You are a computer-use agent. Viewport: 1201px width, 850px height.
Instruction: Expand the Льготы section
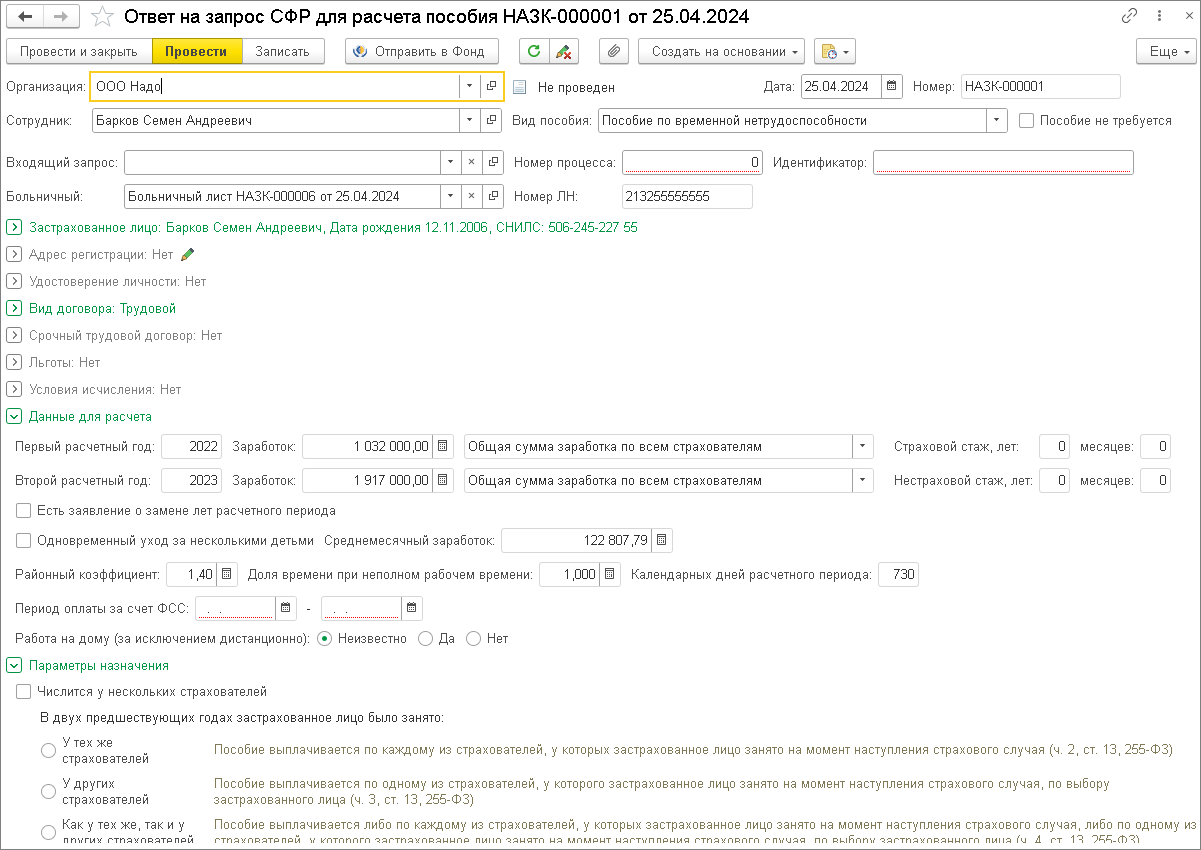tap(14, 362)
